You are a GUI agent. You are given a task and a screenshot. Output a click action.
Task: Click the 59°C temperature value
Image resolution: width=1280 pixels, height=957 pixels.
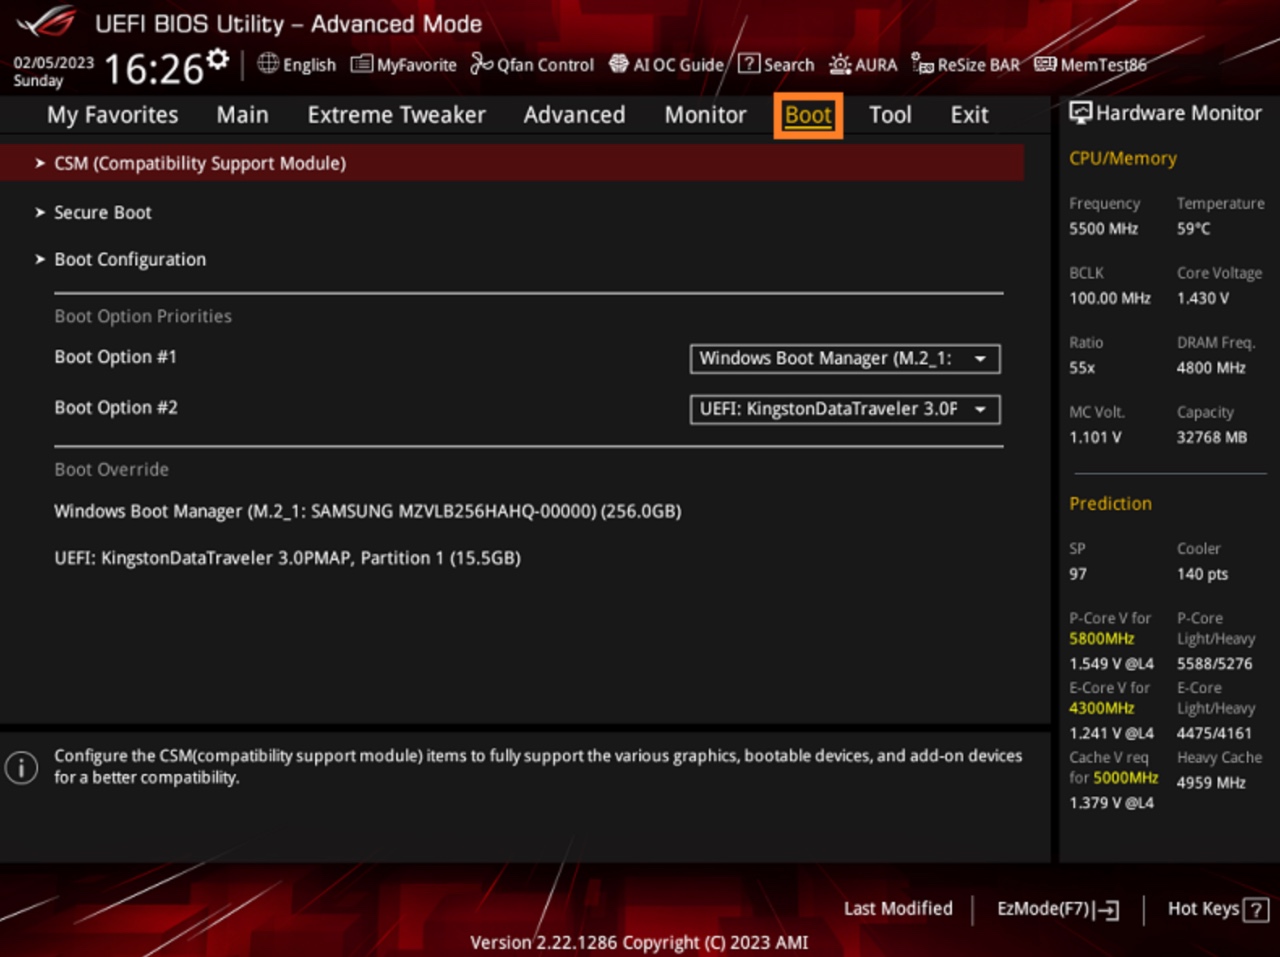[1193, 228]
